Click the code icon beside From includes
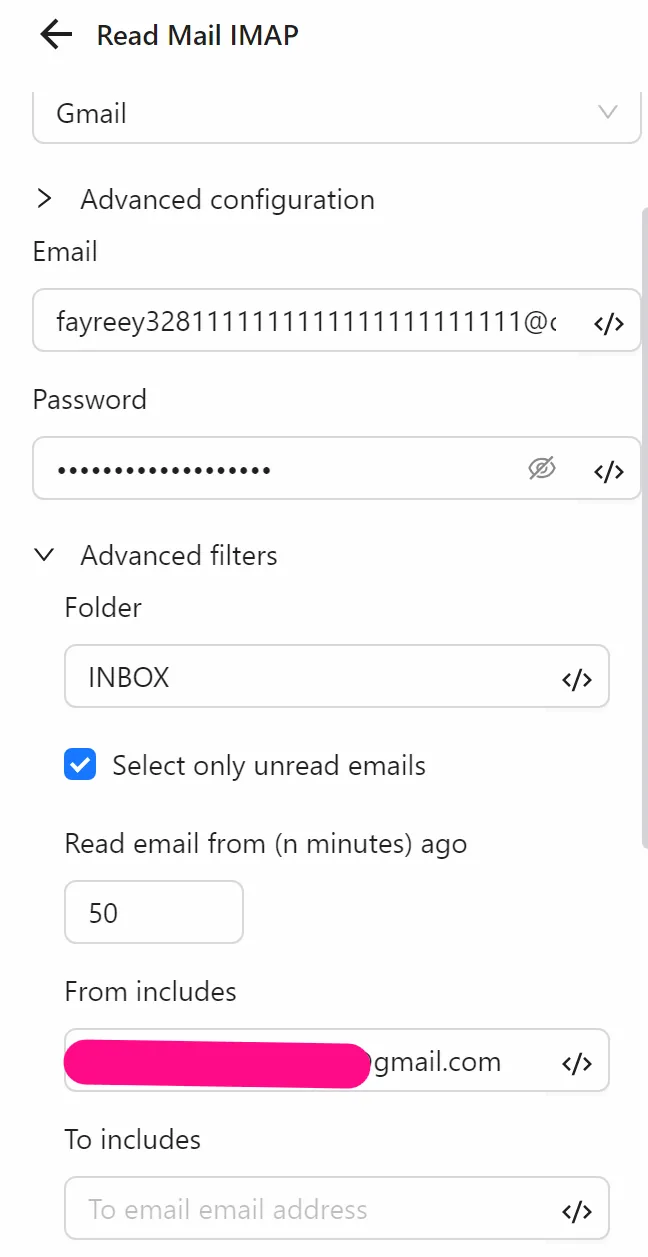Viewport: 648px width, 1257px height. tap(576, 1063)
